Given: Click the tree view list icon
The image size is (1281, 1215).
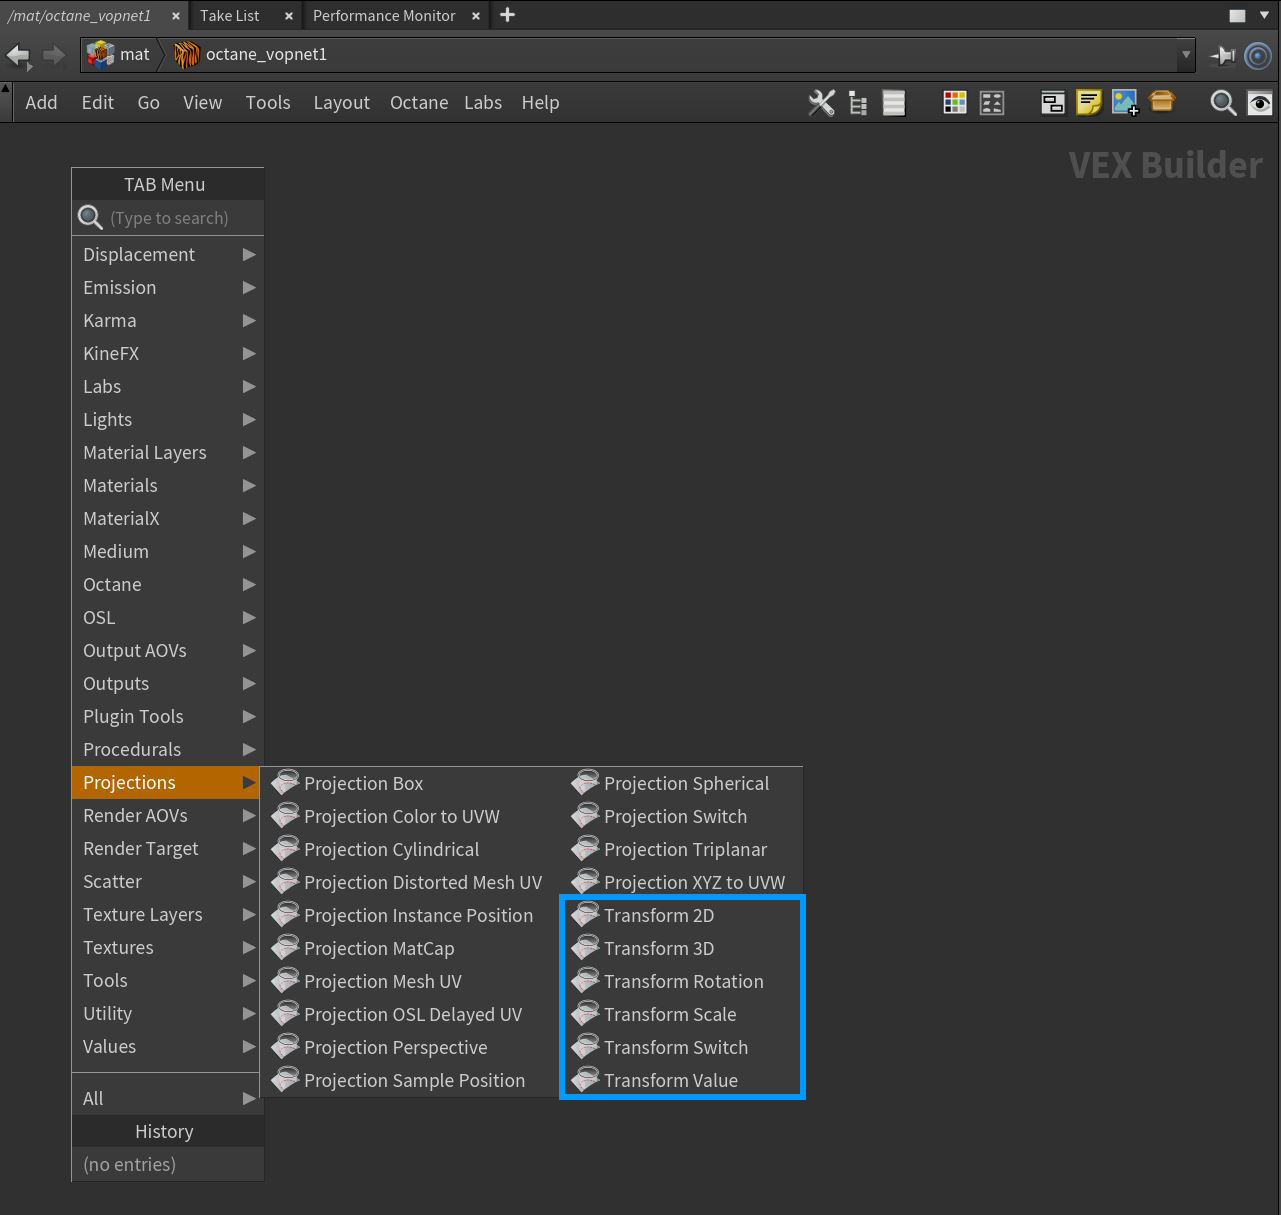Looking at the screenshot, I should (858, 102).
